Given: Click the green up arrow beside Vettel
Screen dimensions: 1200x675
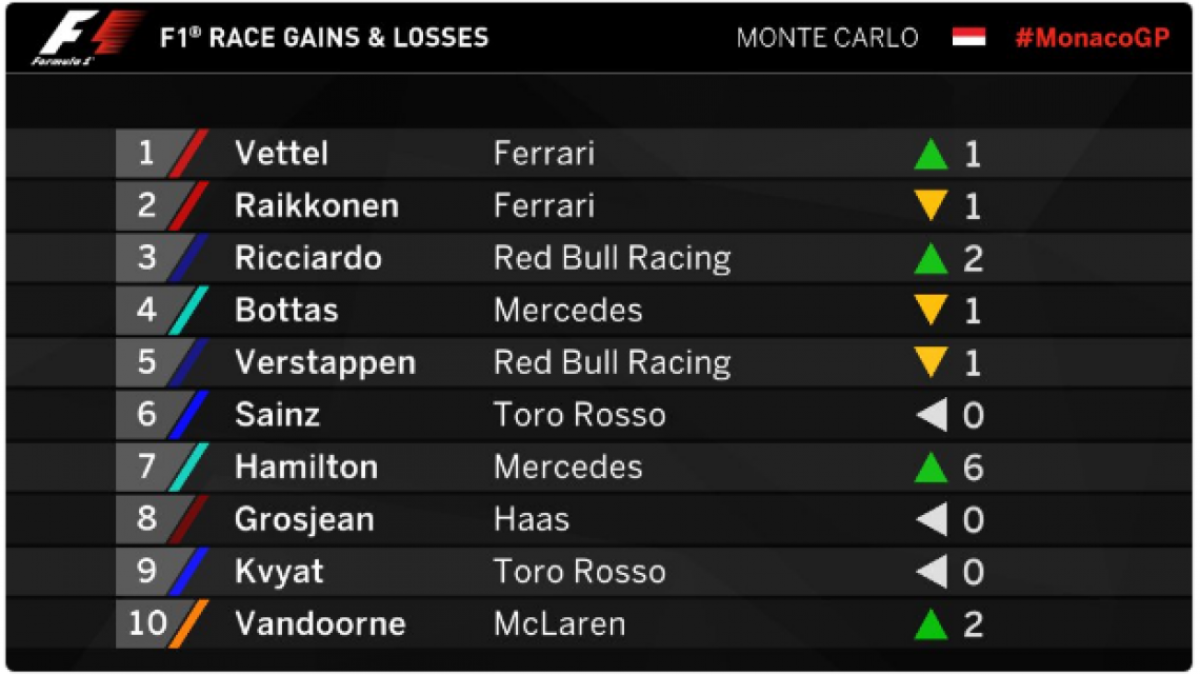Looking at the screenshot, I should pos(931,154).
